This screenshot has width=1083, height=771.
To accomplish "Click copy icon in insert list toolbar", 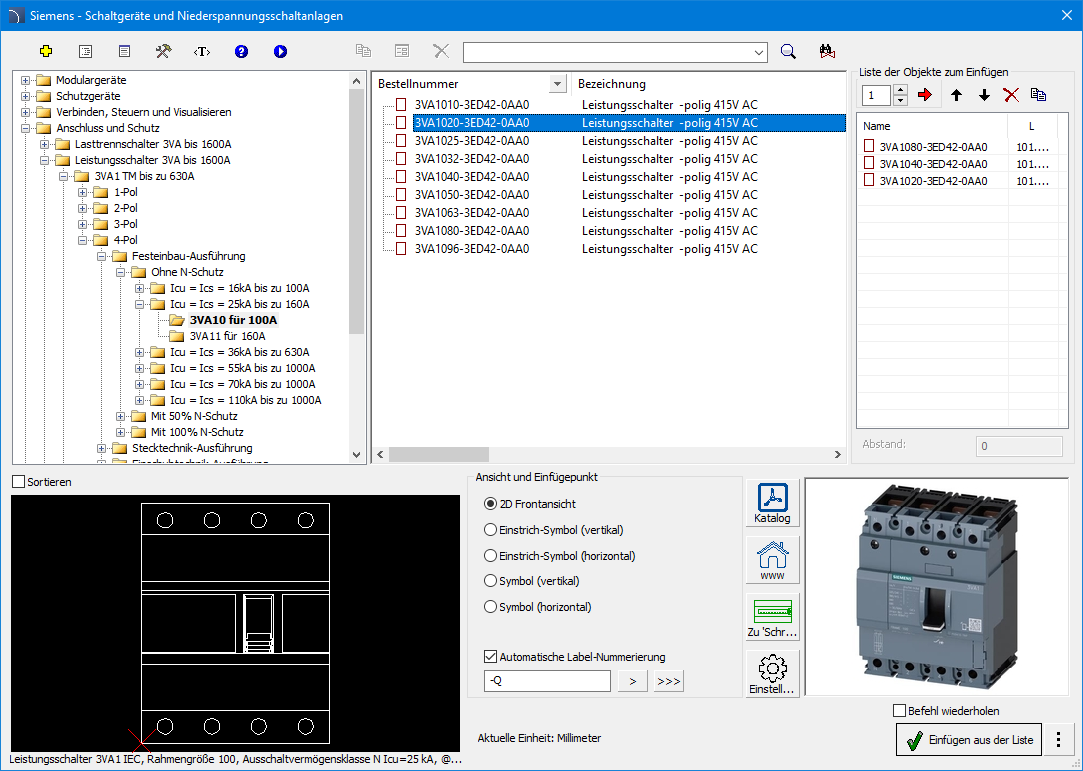I will click(x=1038, y=95).
